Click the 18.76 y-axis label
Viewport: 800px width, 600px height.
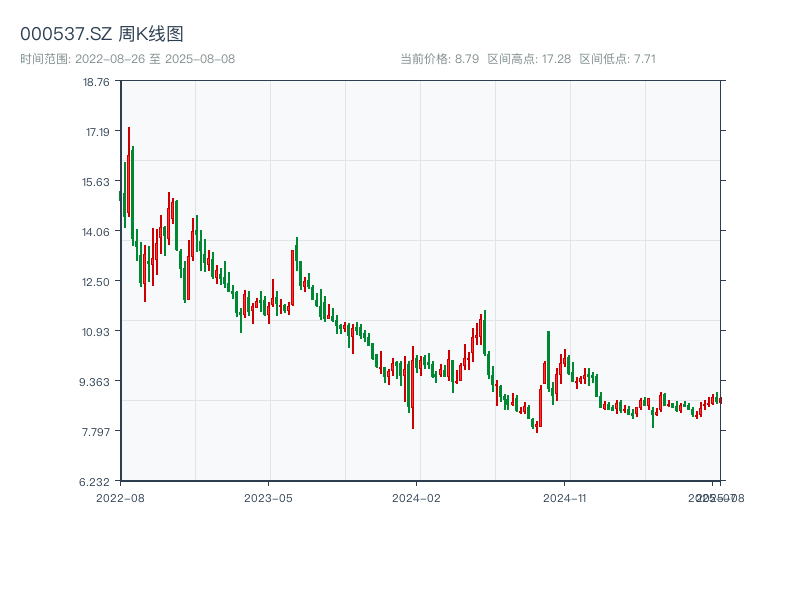pyautogui.click(x=97, y=82)
